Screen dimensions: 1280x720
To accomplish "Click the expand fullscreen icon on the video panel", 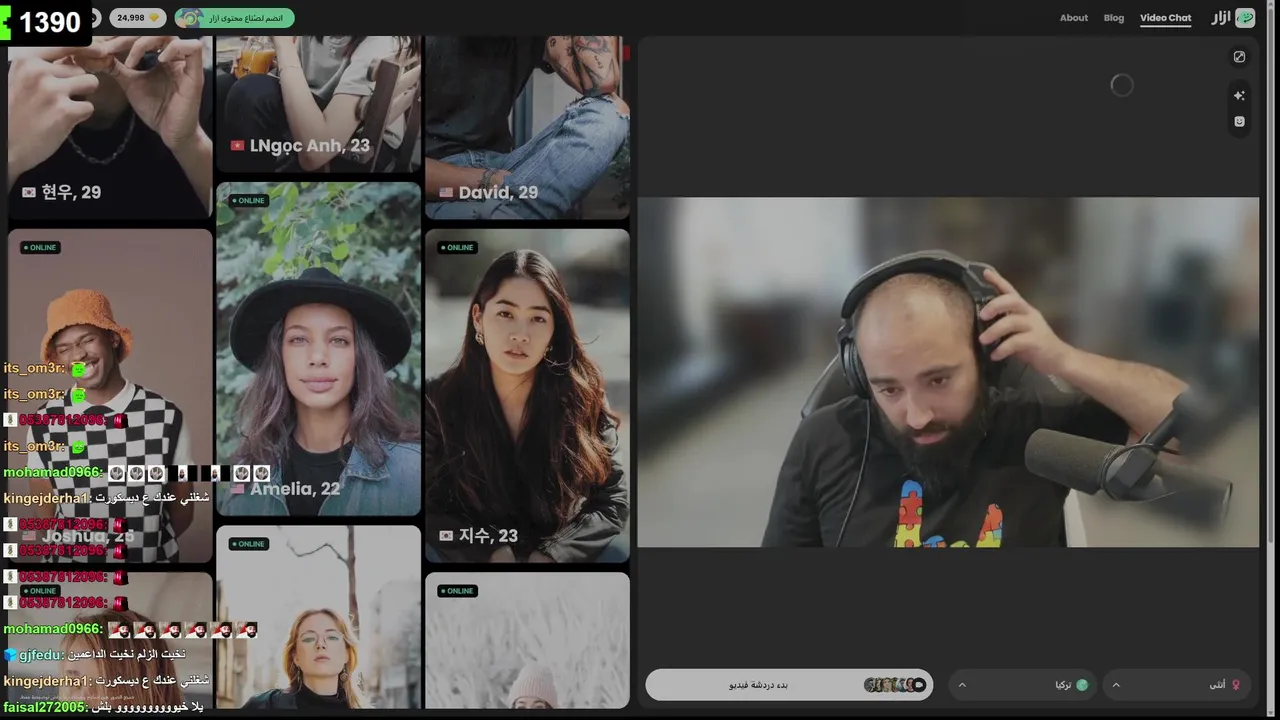I will (1239, 57).
